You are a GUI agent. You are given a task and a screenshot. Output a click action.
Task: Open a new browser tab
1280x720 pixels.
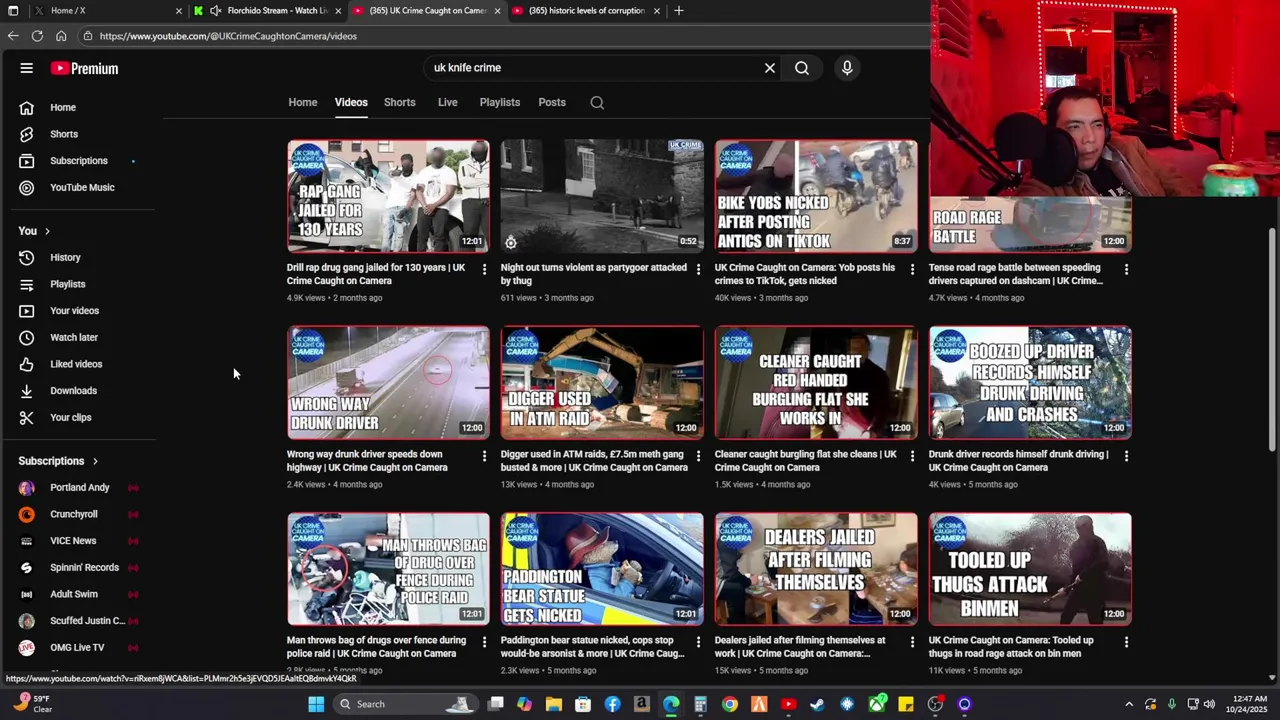679,11
